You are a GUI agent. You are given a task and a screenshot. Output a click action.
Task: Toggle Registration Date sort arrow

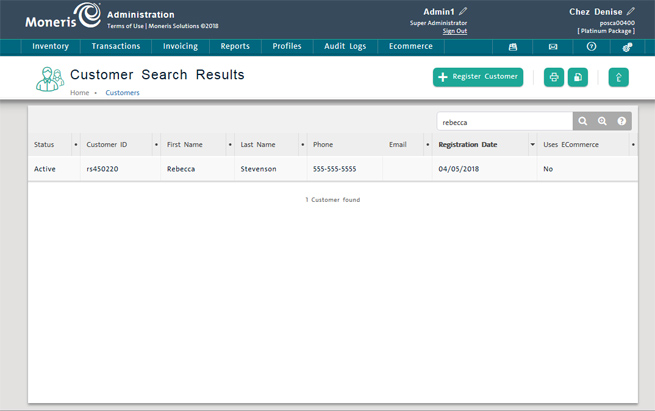click(533, 145)
